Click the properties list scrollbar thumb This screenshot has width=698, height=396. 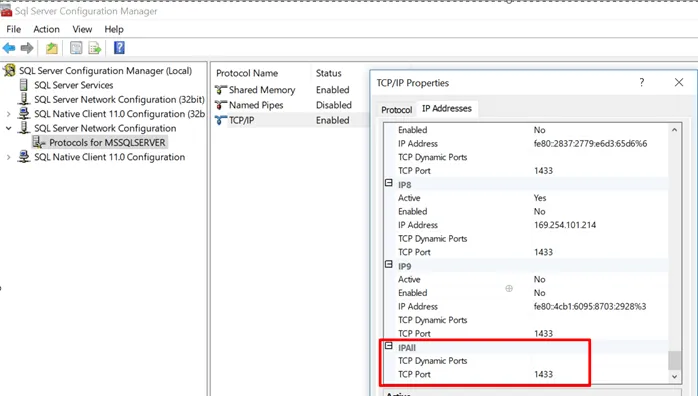click(x=674, y=360)
